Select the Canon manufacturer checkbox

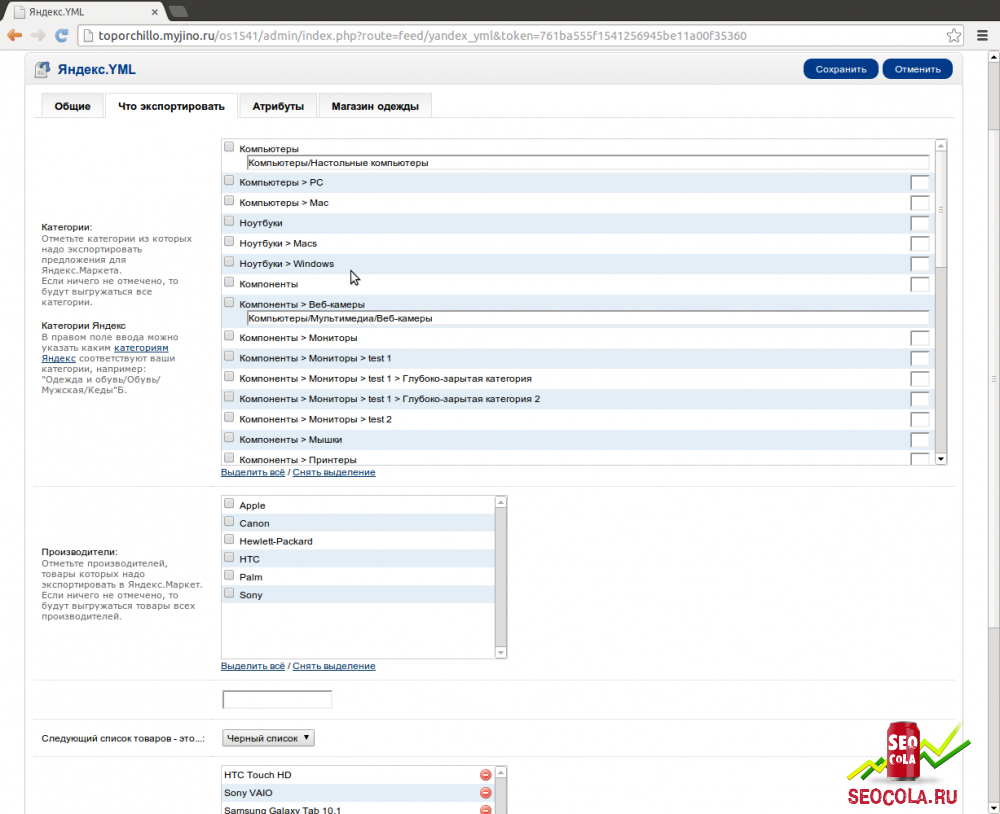(x=229, y=522)
